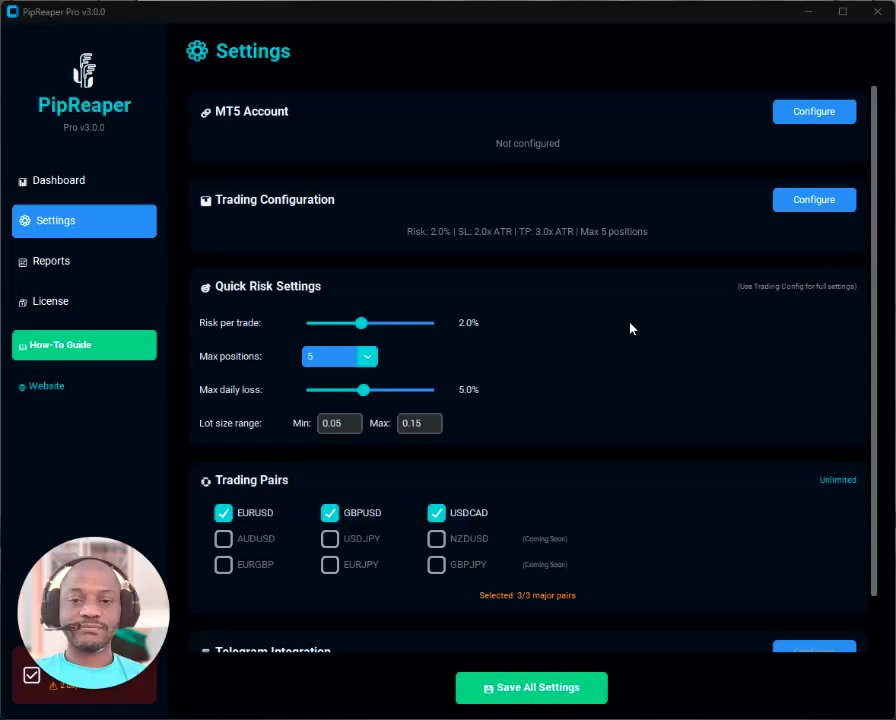Click the Pro v3.0.0 version label

84,127
